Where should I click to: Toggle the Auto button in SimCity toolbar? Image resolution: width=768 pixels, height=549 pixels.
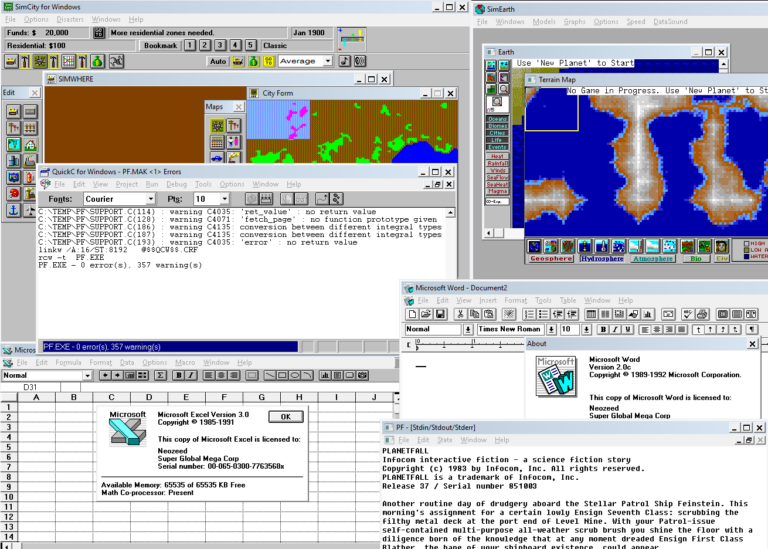click(x=218, y=61)
